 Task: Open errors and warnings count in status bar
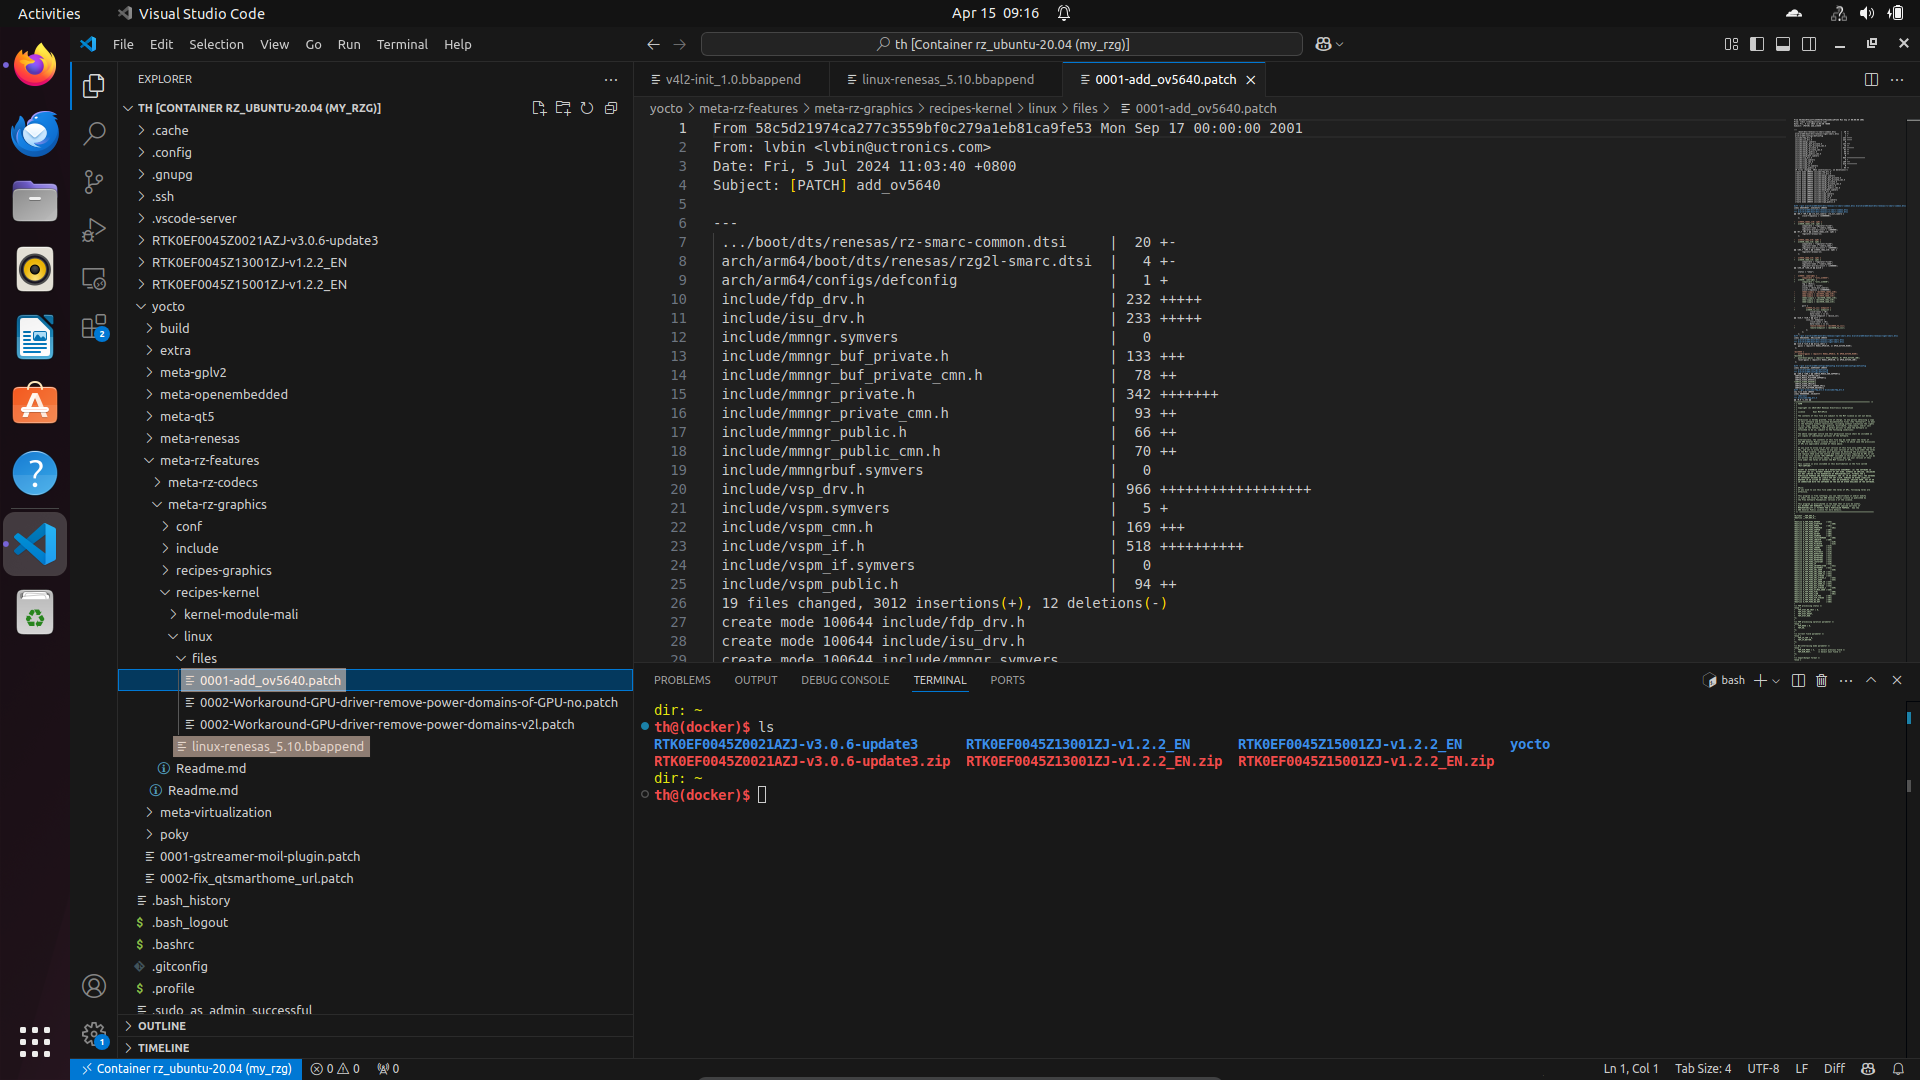tap(335, 1068)
